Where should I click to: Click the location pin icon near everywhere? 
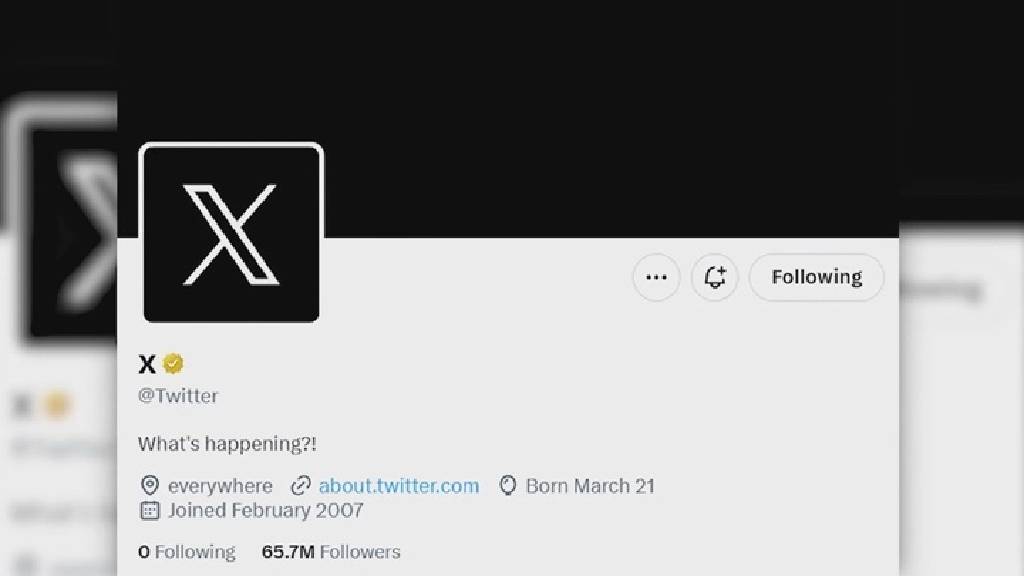click(x=152, y=486)
